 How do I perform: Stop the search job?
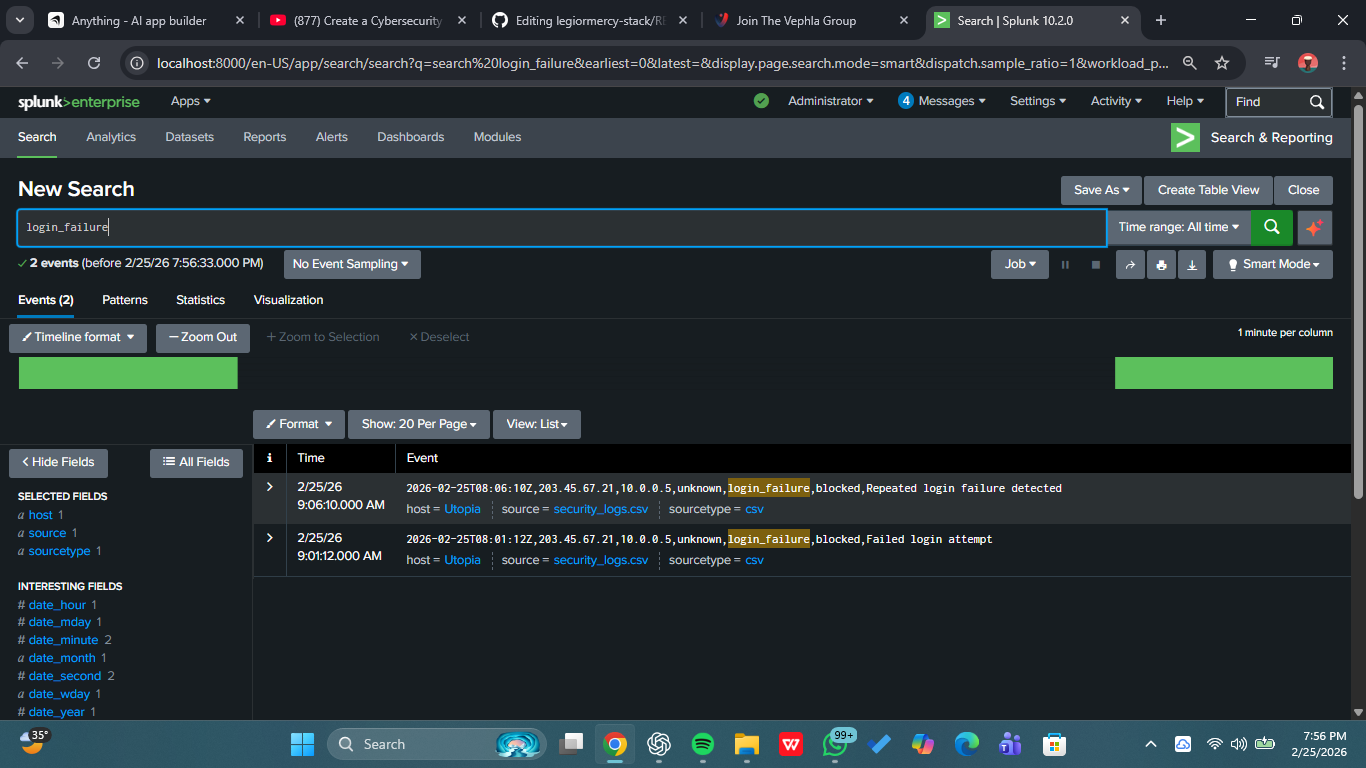[x=1096, y=265]
